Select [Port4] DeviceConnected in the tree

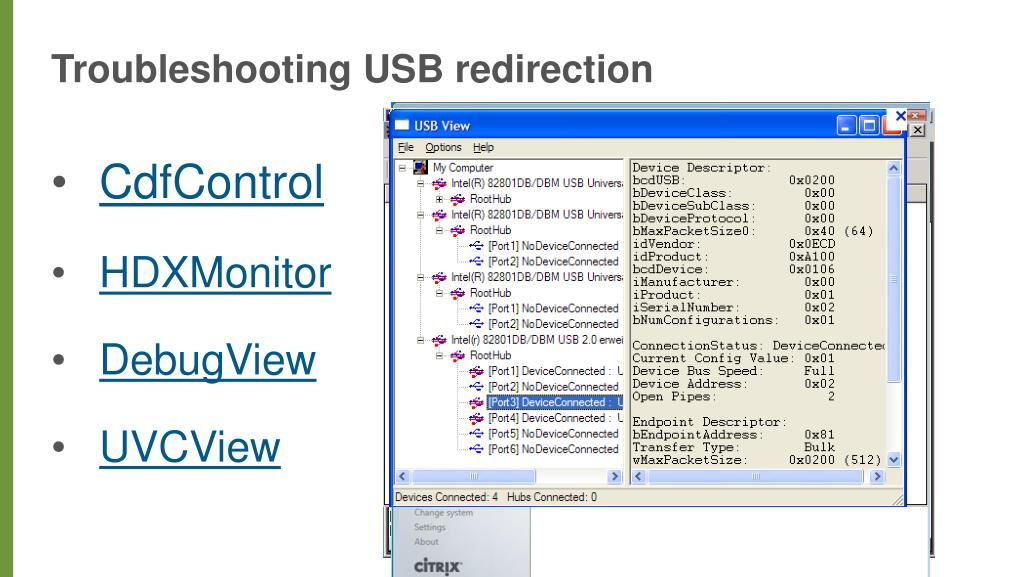click(555, 418)
